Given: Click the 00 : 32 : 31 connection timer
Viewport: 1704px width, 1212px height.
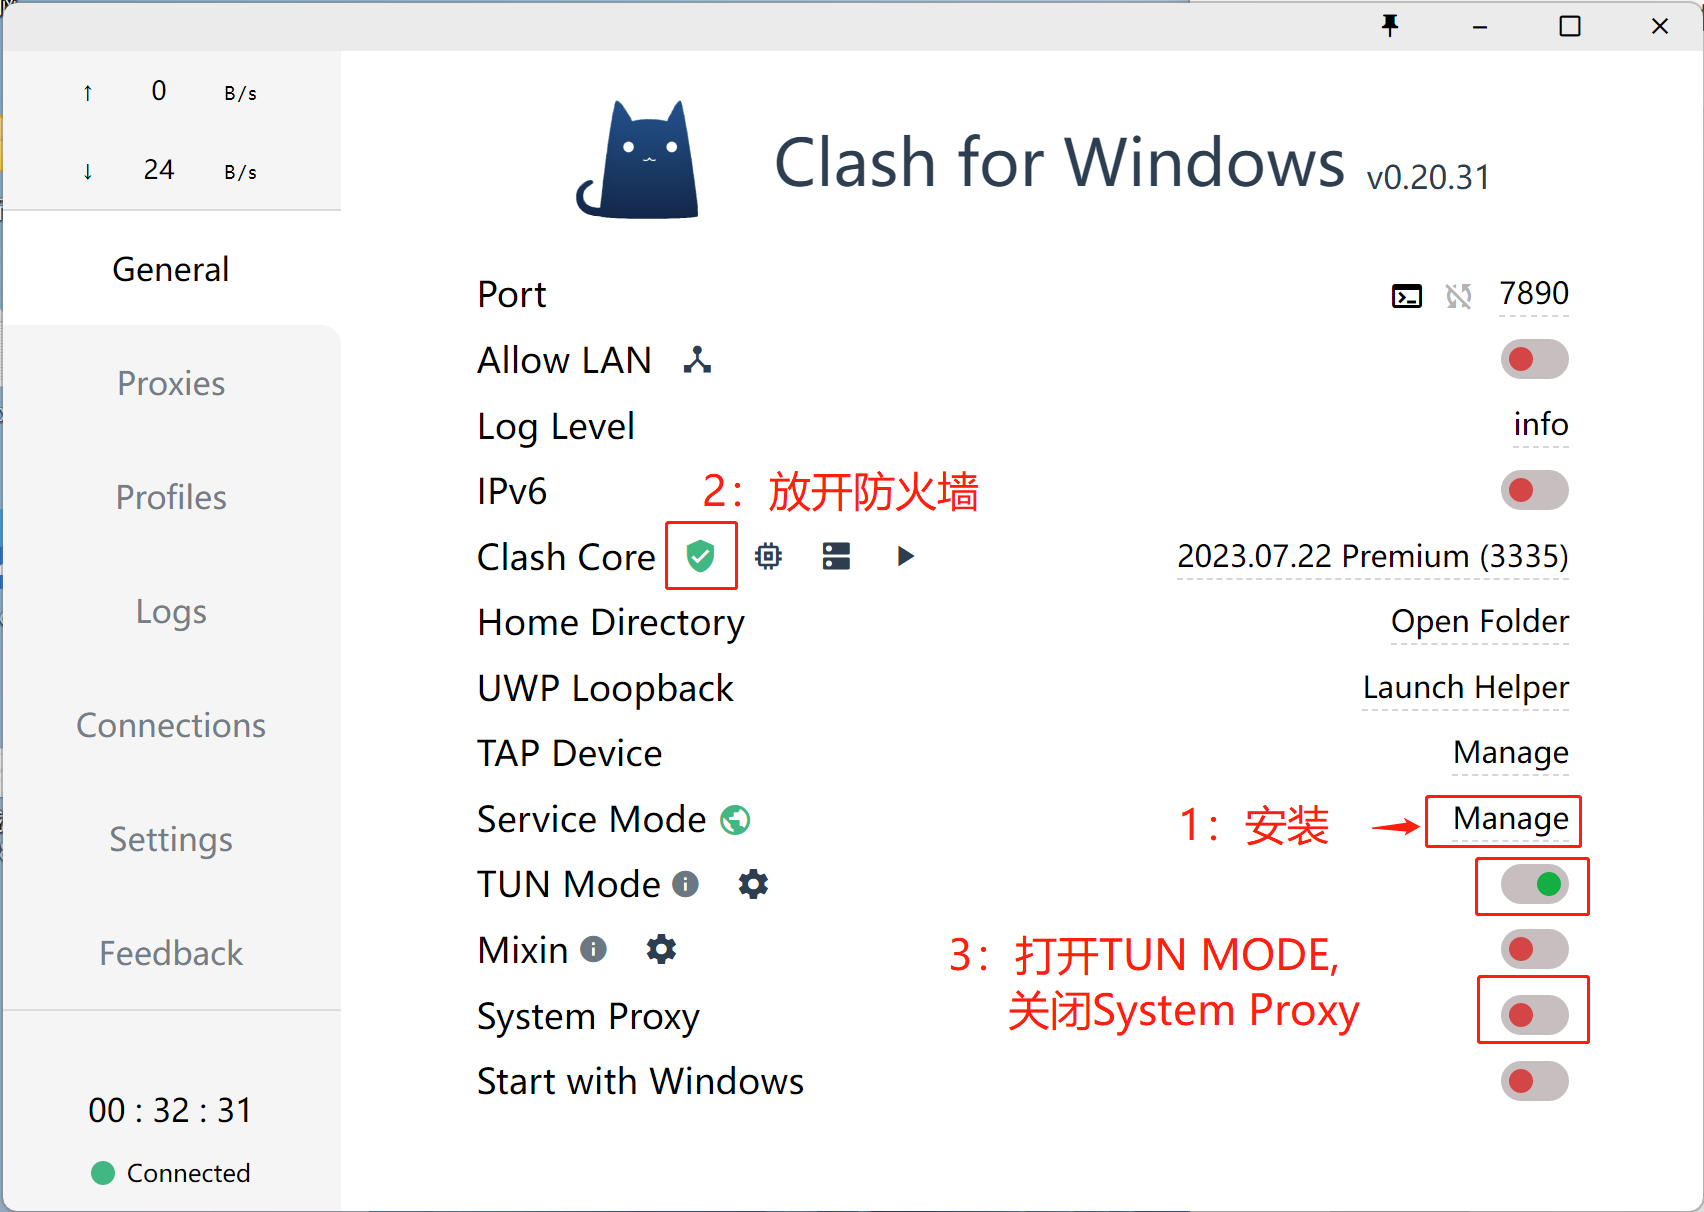Looking at the screenshot, I should pyautogui.click(x=171, y=1110).
